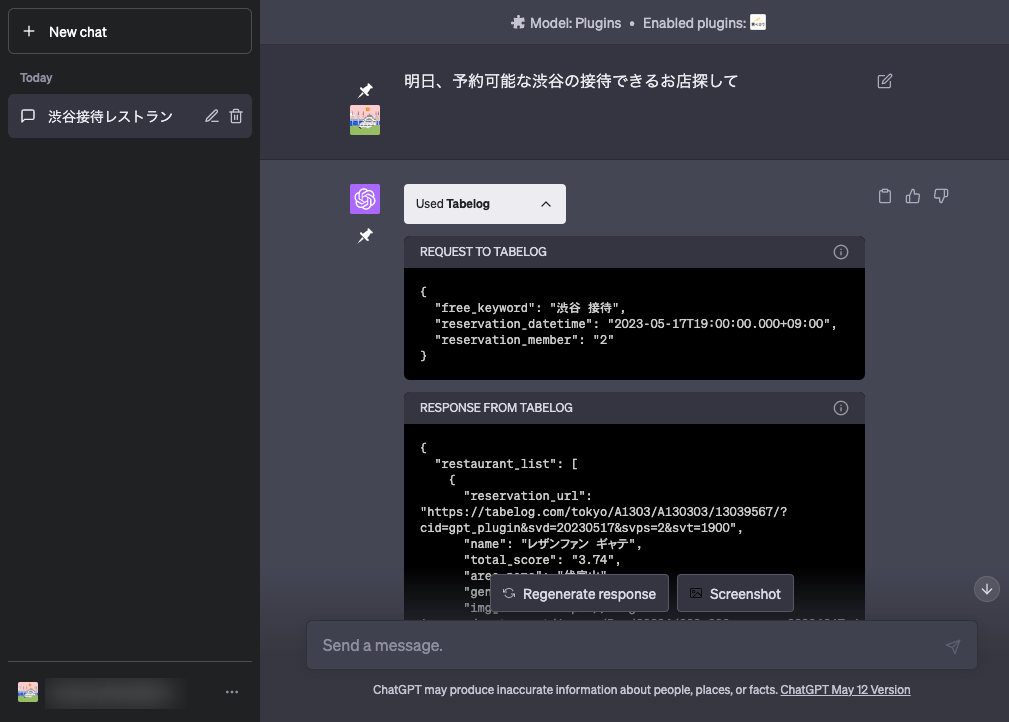Click pin icon beside the user message
The width and height of the screenshot is (1009, 722).
tap(365, 91)
